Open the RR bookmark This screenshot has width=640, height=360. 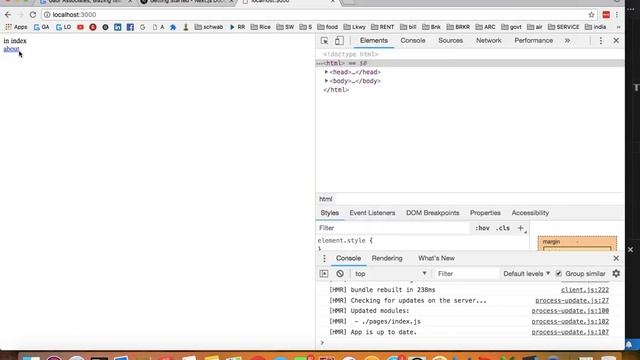[x=237, y=27]
